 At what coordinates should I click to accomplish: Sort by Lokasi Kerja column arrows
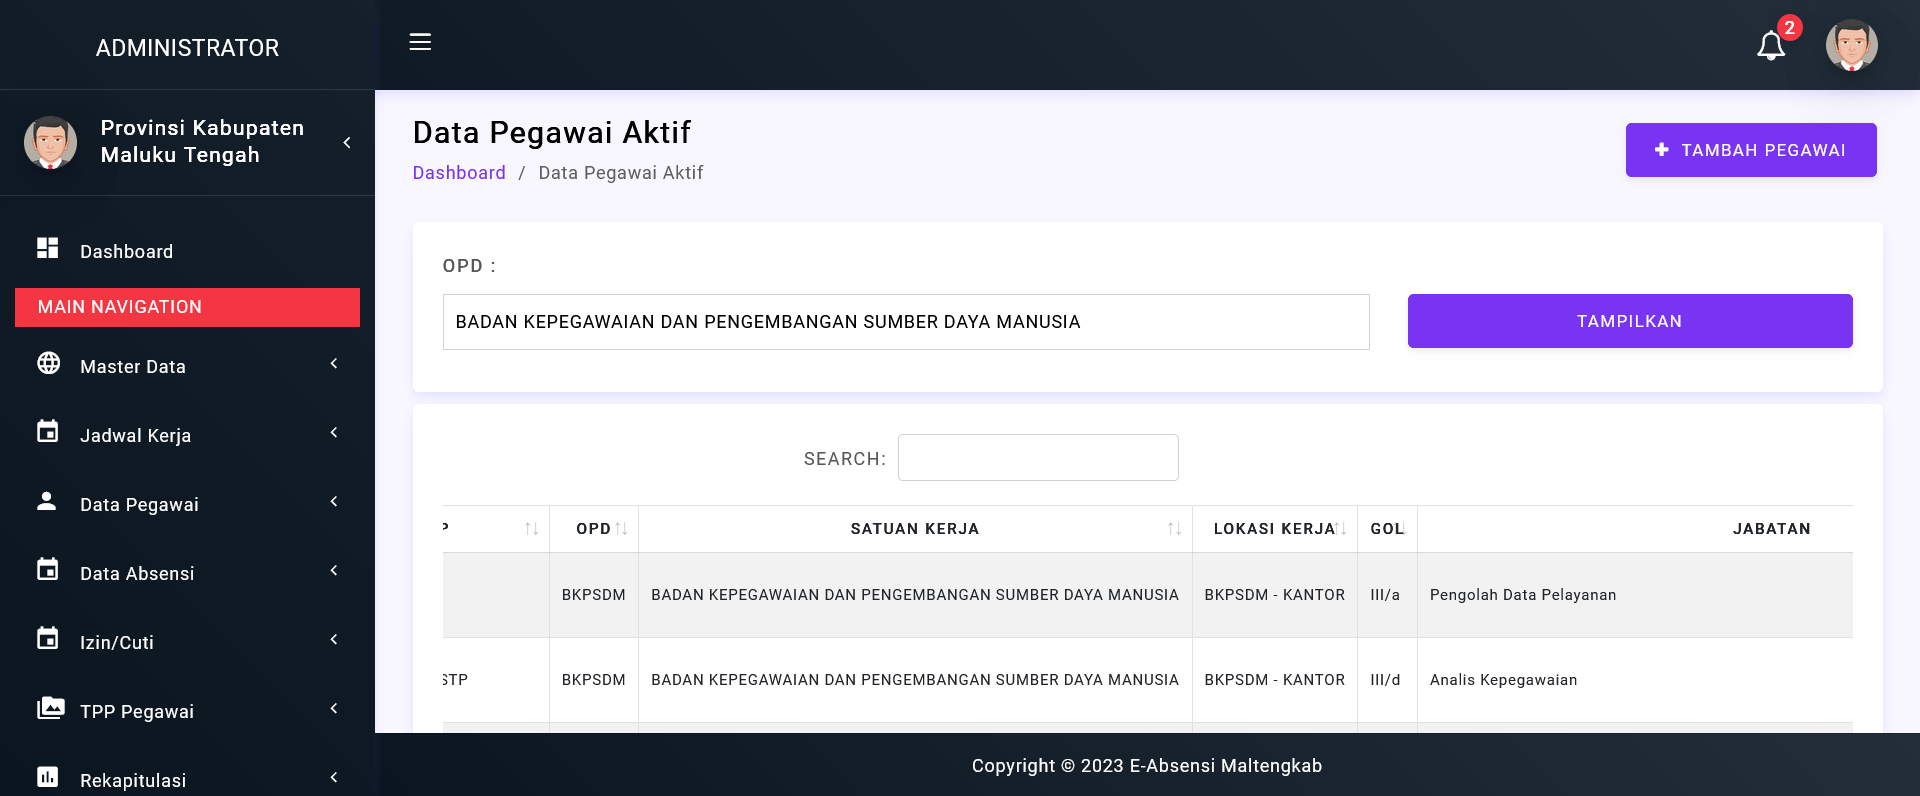(x=1341, y=529)
